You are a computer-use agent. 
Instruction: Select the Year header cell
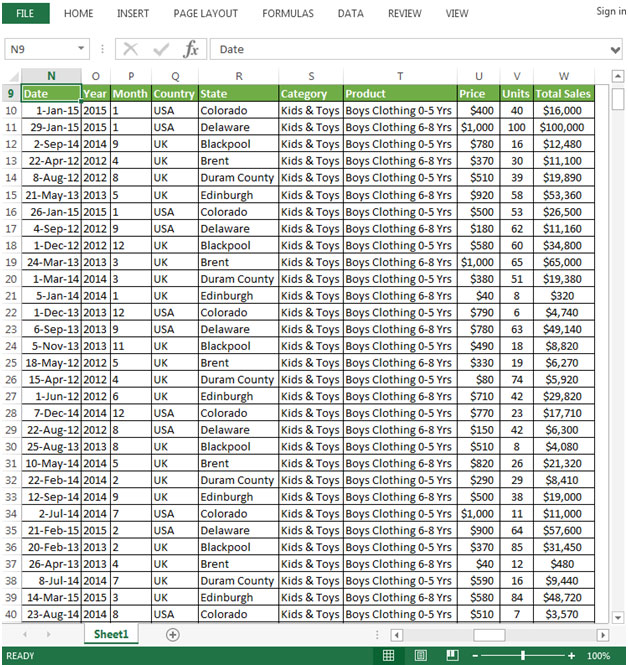(96, 94)
